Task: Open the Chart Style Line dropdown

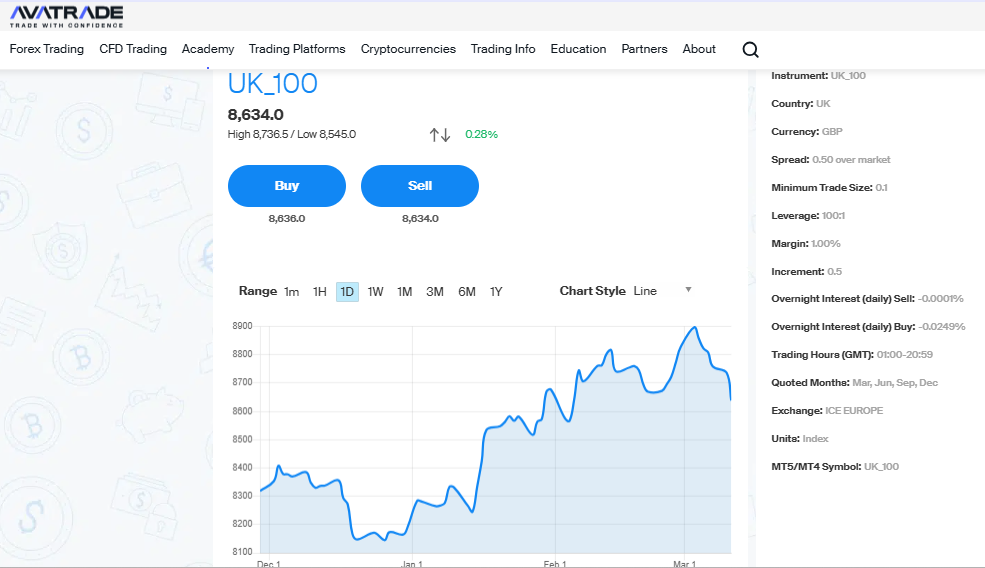Action: 662,291
